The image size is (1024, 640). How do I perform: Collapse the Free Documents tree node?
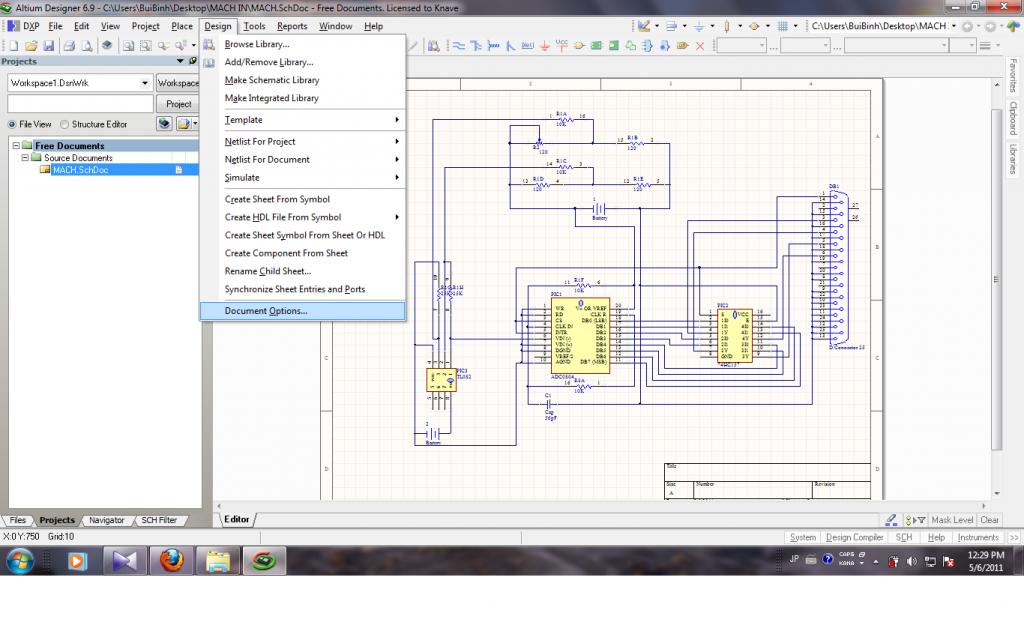click(x=16, y=146)
